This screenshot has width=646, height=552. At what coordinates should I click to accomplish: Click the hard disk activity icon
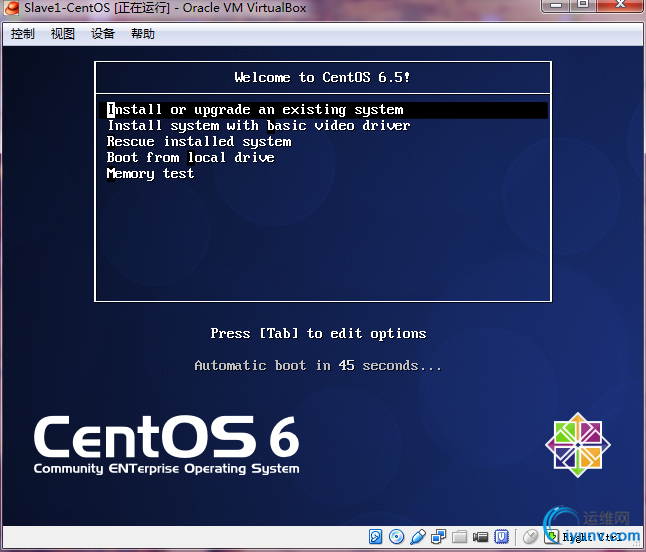coord(375,536)
